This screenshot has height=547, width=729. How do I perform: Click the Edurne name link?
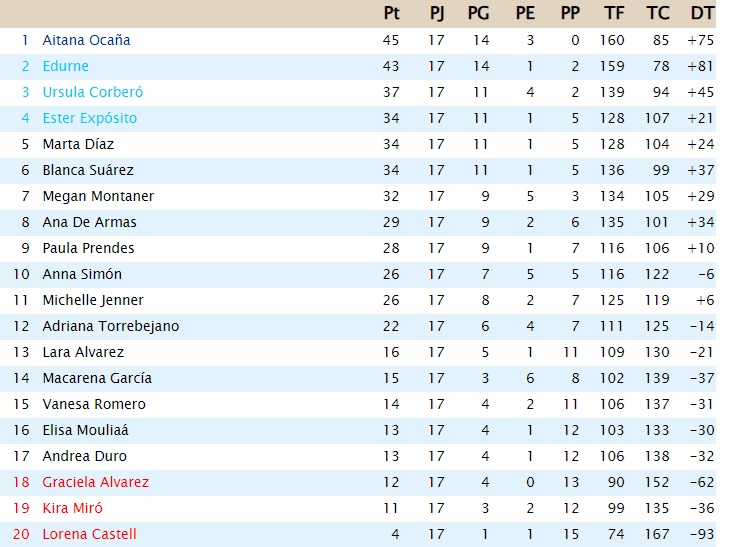pyautogui.click(x=65, y=66)
